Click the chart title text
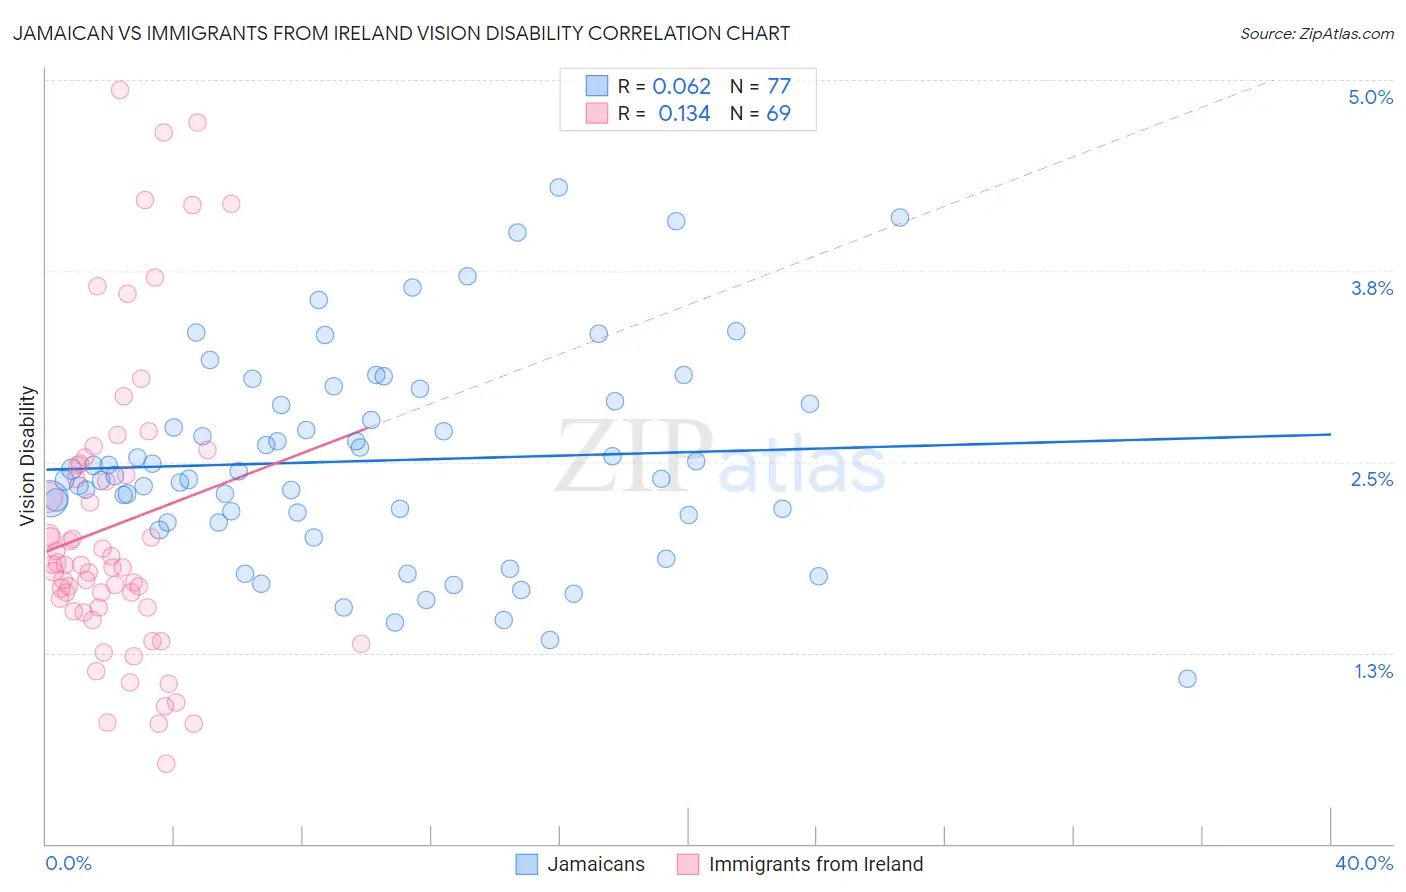This screenshot has height=892, width=1406. click(401, 33)
